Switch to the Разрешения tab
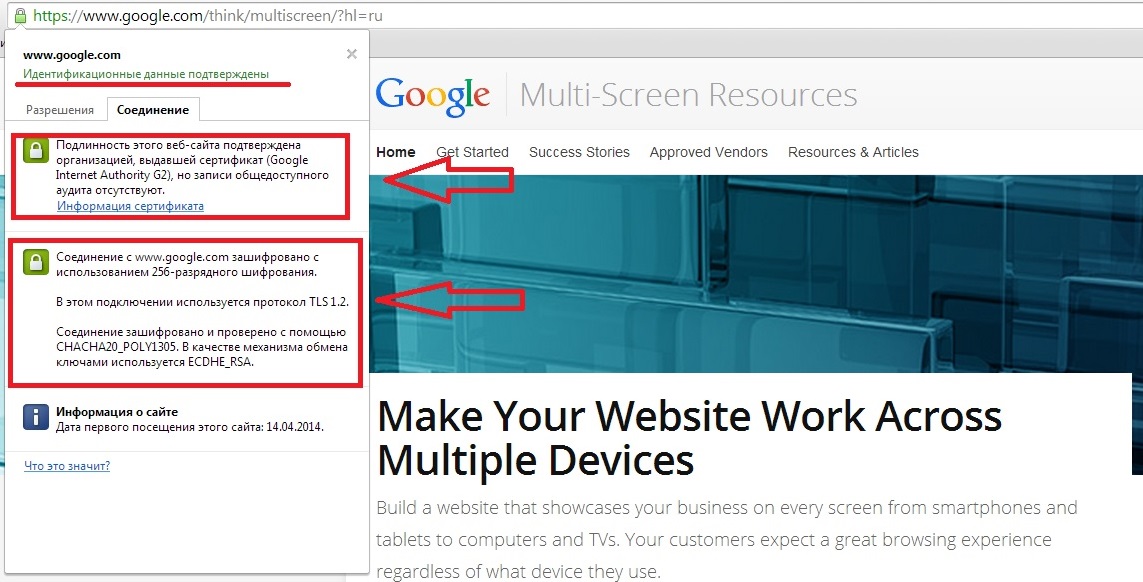 click(x=60, y=110)
